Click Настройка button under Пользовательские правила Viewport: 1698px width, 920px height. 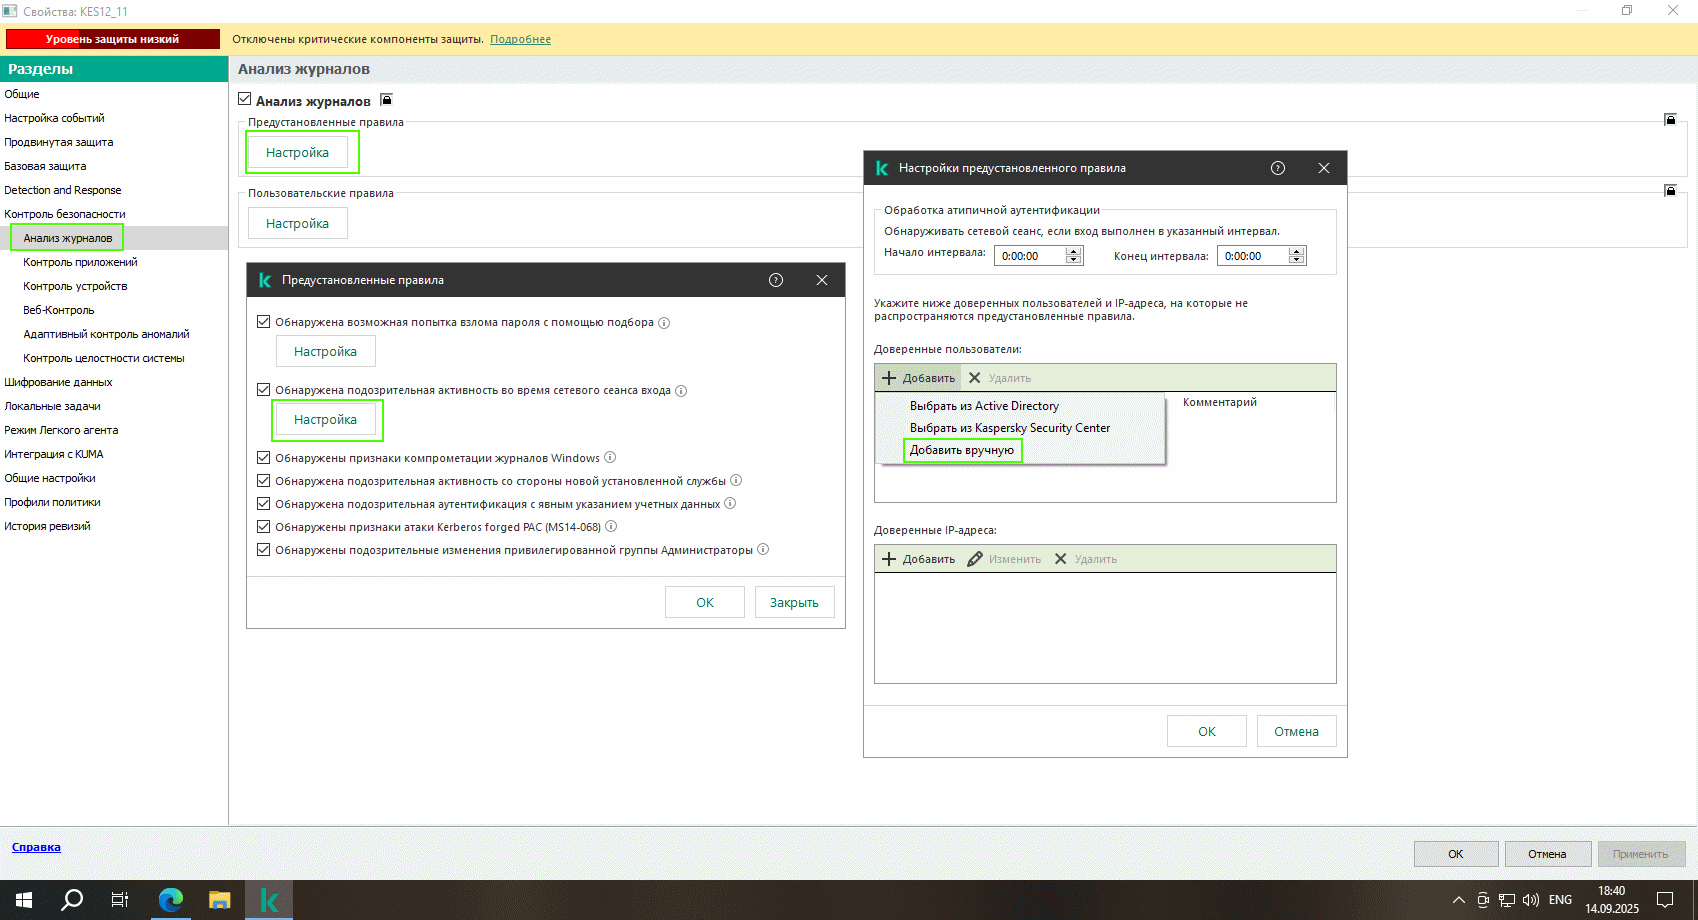[x=297, y=224]
